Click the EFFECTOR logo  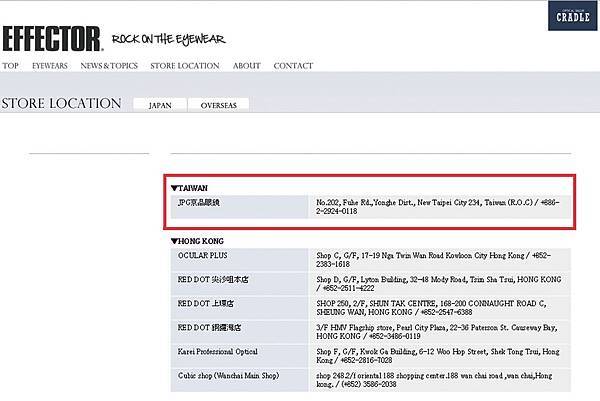pos(52,39)
